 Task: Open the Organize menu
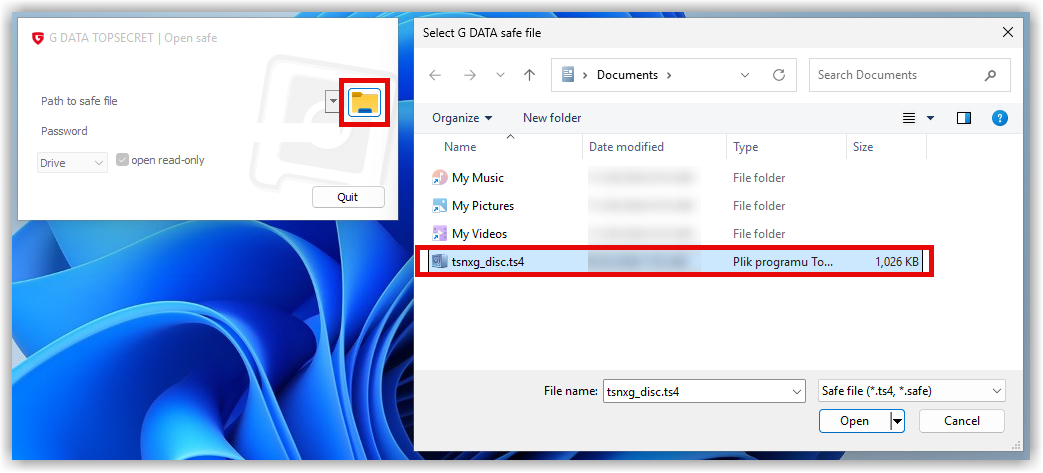462,118
